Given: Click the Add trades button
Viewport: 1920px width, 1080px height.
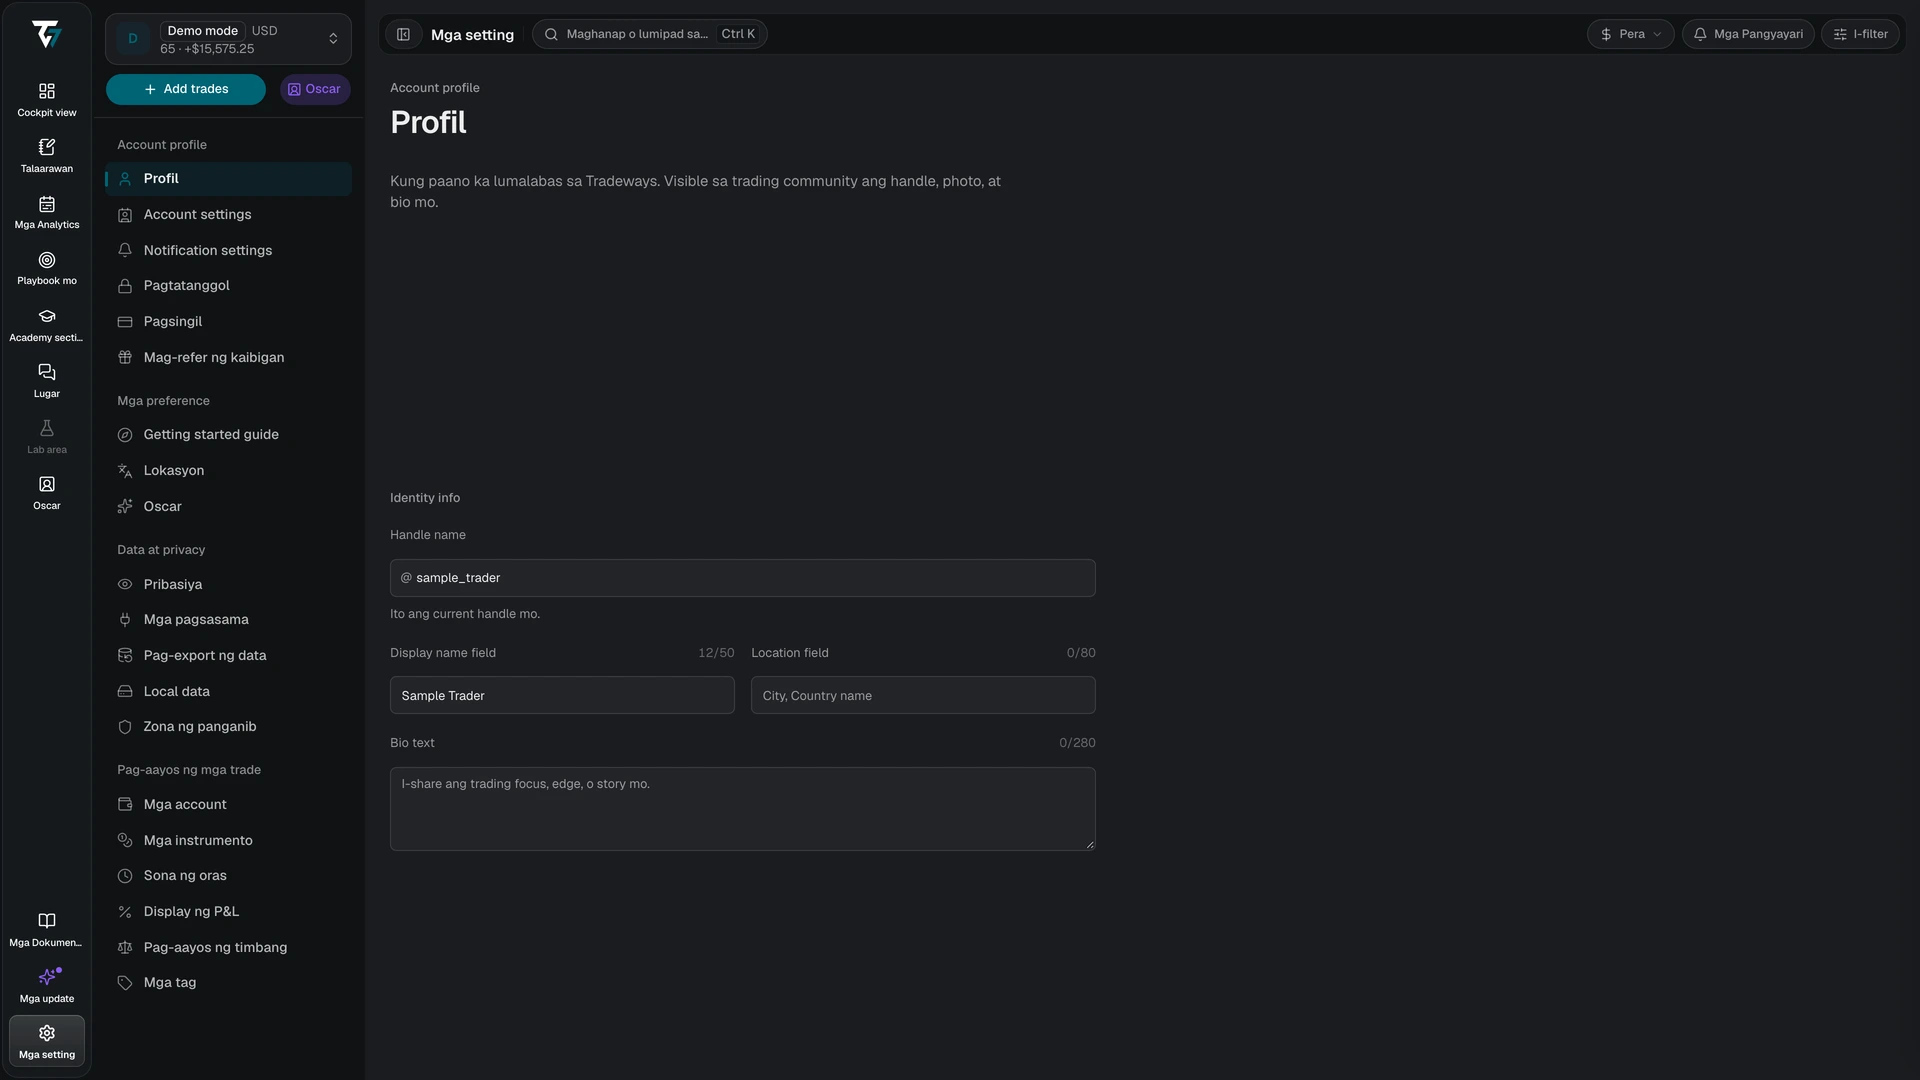Looking at the screenshot, I should click(186, 89).
